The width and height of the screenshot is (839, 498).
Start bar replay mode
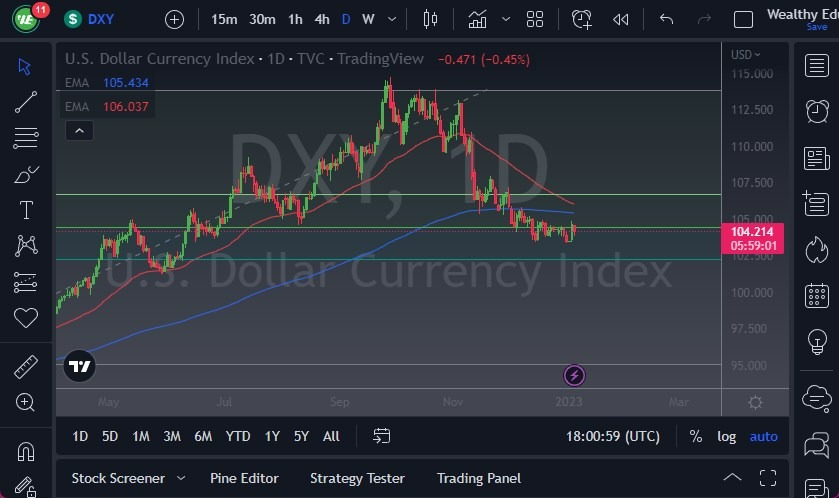tap(621, 19)
